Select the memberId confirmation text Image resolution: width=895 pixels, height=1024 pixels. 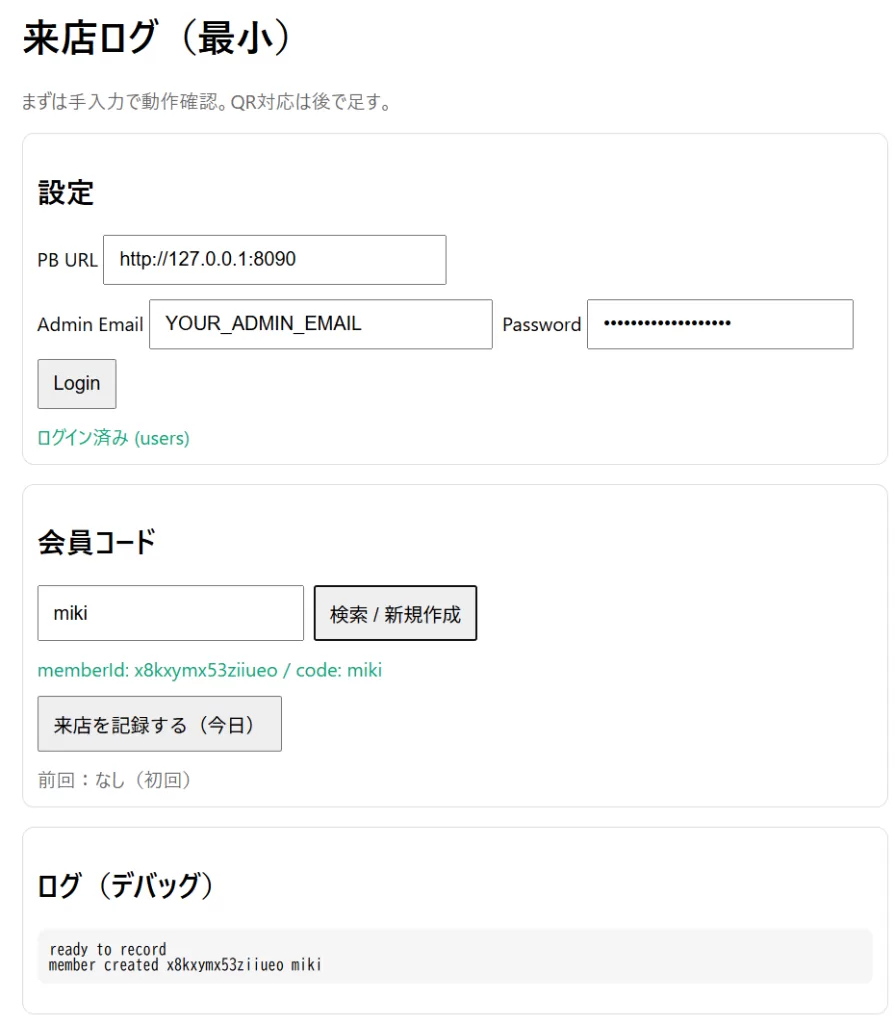pyautogui.click(x=208, y=669)
